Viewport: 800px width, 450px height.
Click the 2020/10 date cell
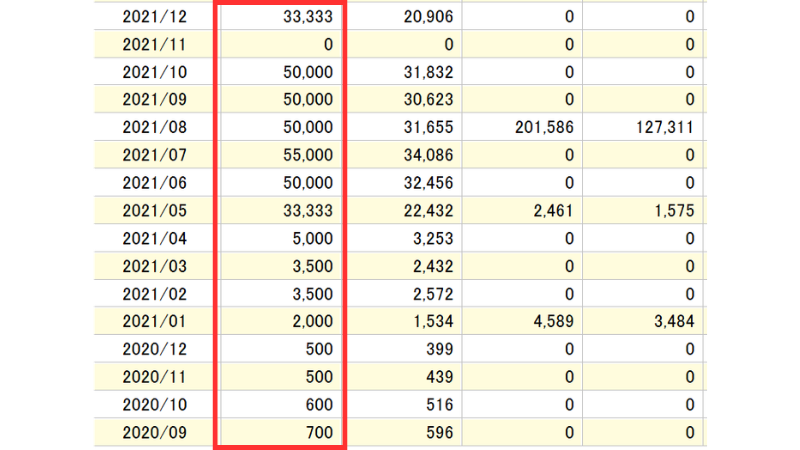154,405
